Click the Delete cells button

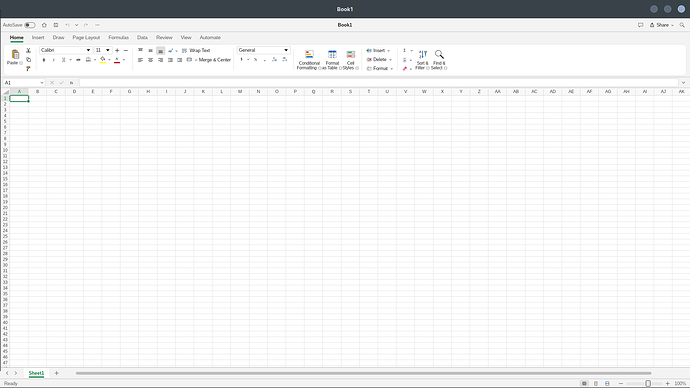pyautogui.click(x=379, y=59)
